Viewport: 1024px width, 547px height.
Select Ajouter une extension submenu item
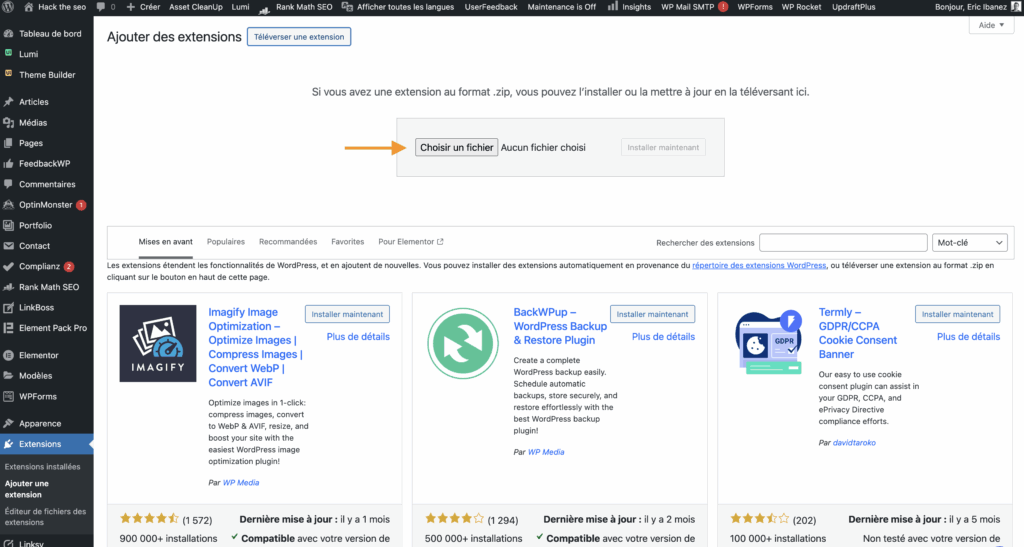coord(27,489)
